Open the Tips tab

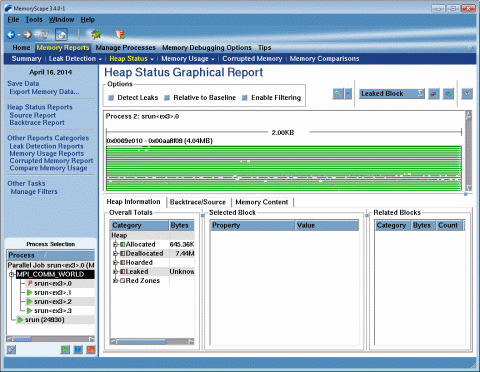[x=264, y=48]
